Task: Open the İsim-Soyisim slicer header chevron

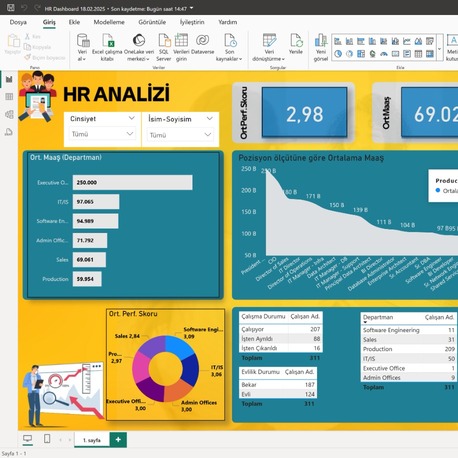Action: [209, 118]
